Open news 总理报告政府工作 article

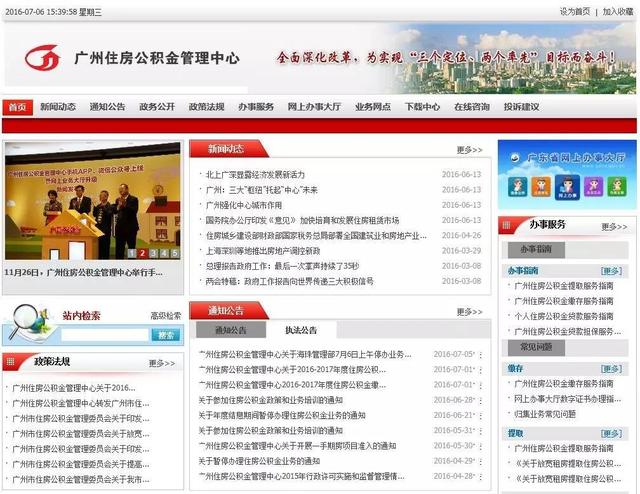(x=282, y=266)
